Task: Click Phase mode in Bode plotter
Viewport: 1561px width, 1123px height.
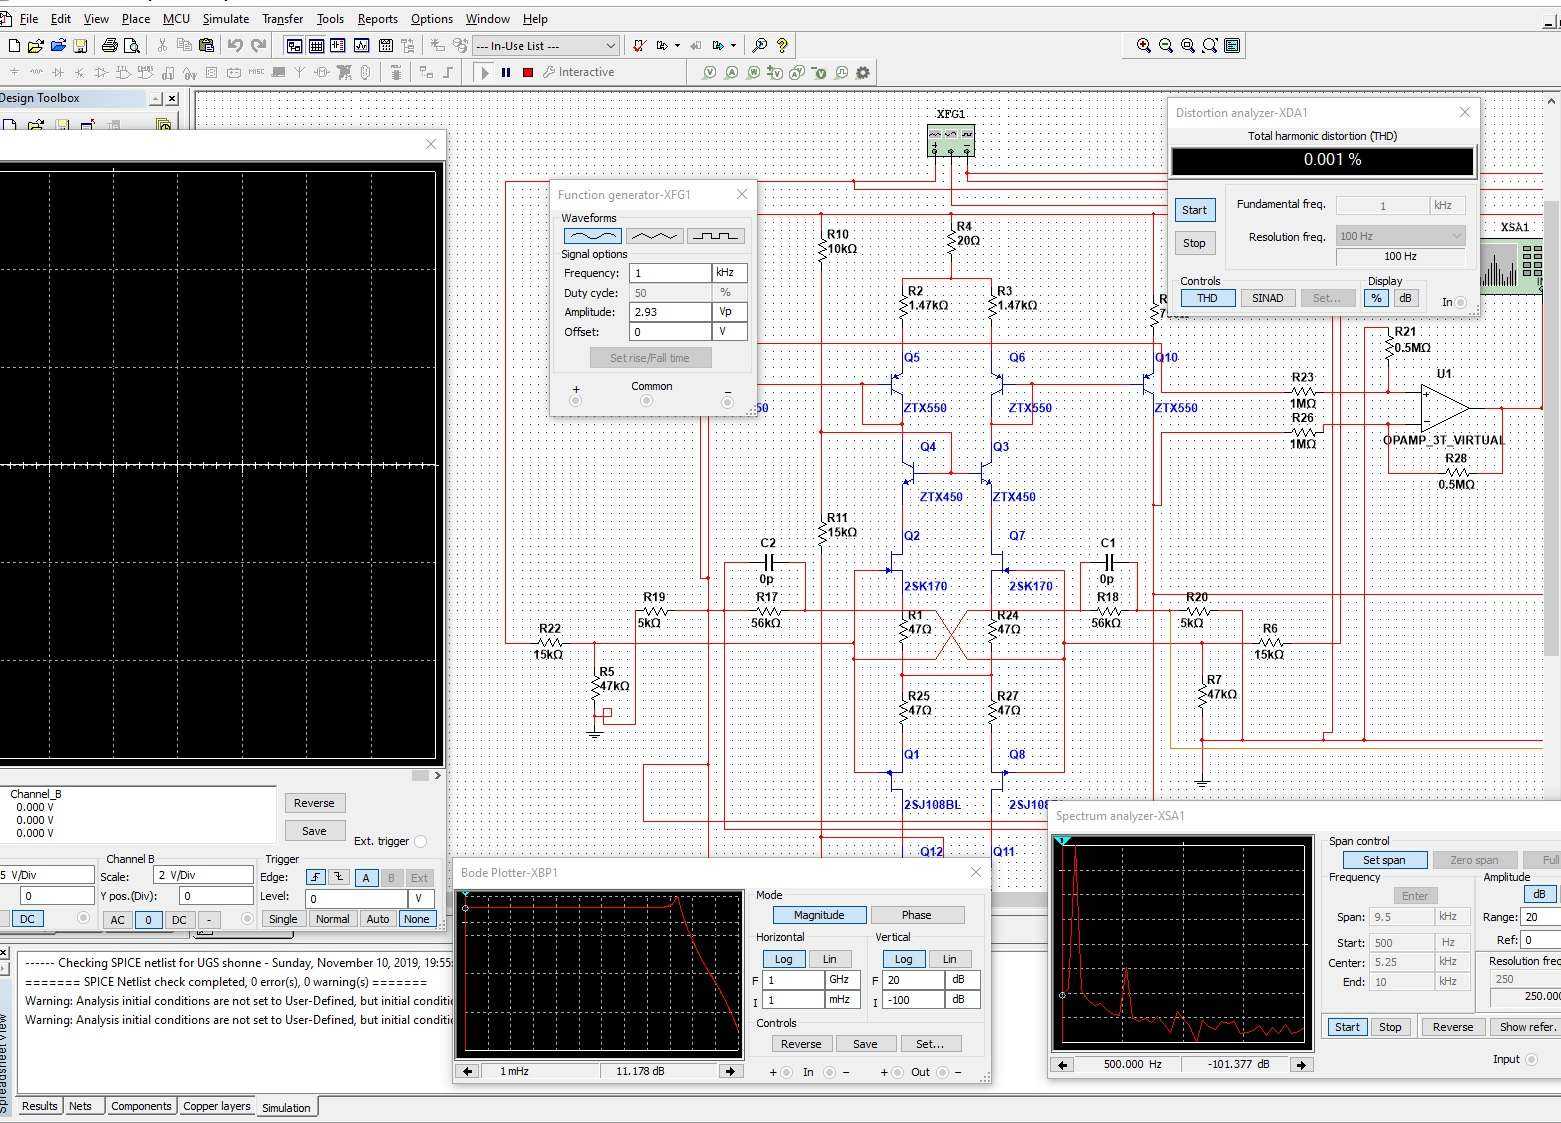Action: tap(917, 915)
